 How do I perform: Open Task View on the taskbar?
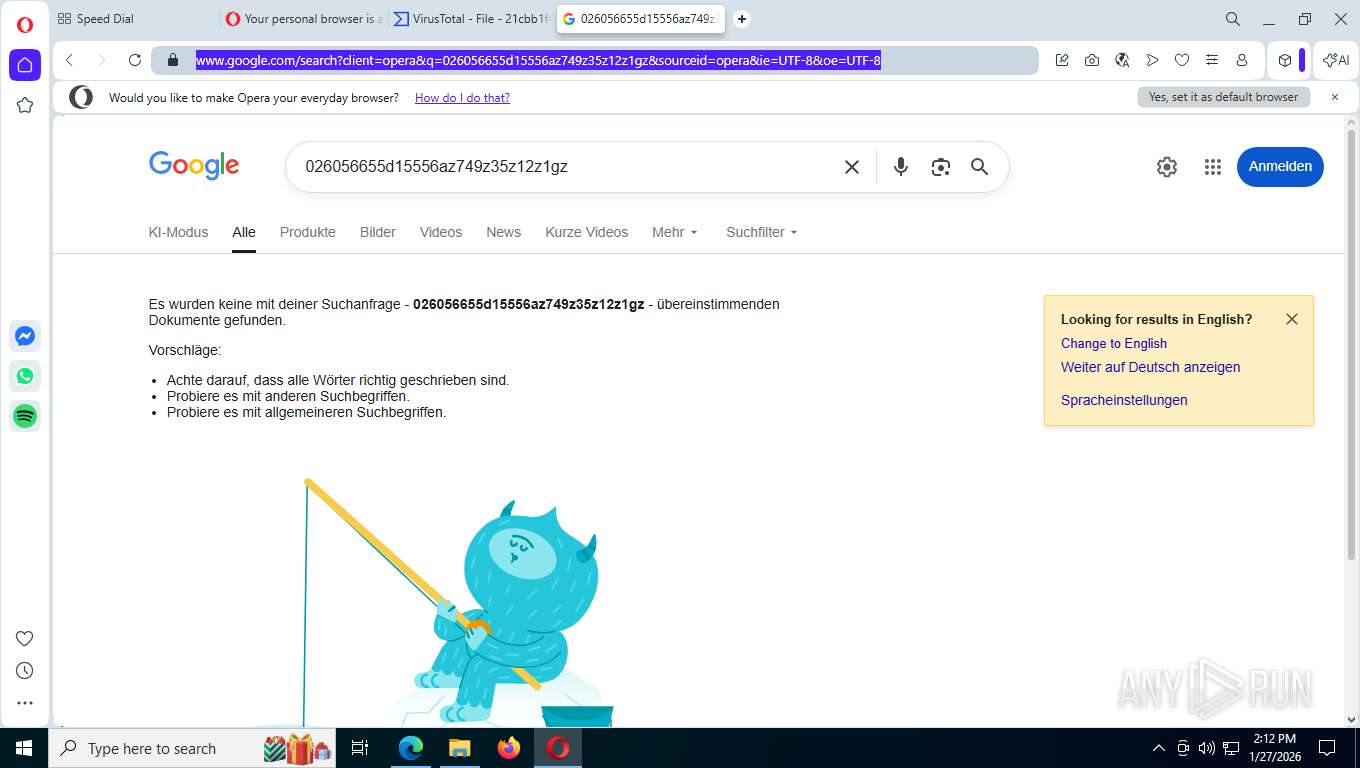point(361,748)
